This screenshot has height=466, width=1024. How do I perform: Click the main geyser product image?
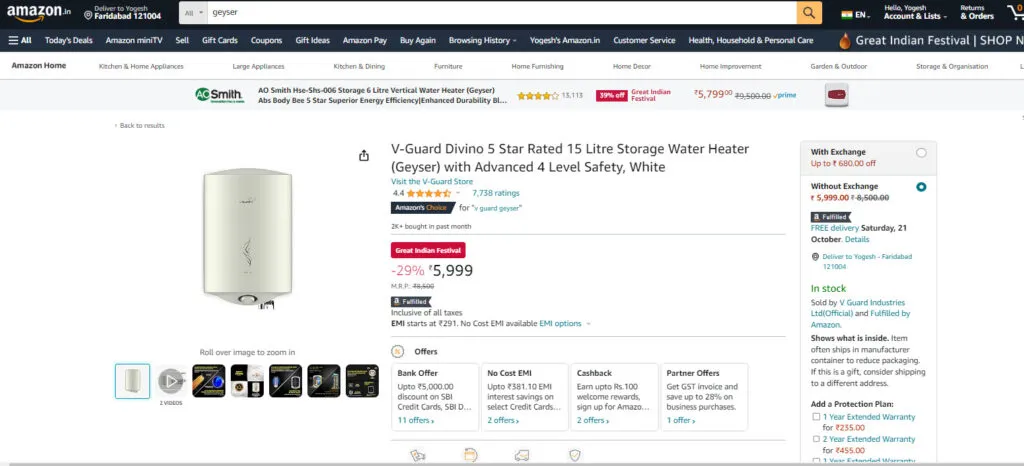(x=247, y=238)
